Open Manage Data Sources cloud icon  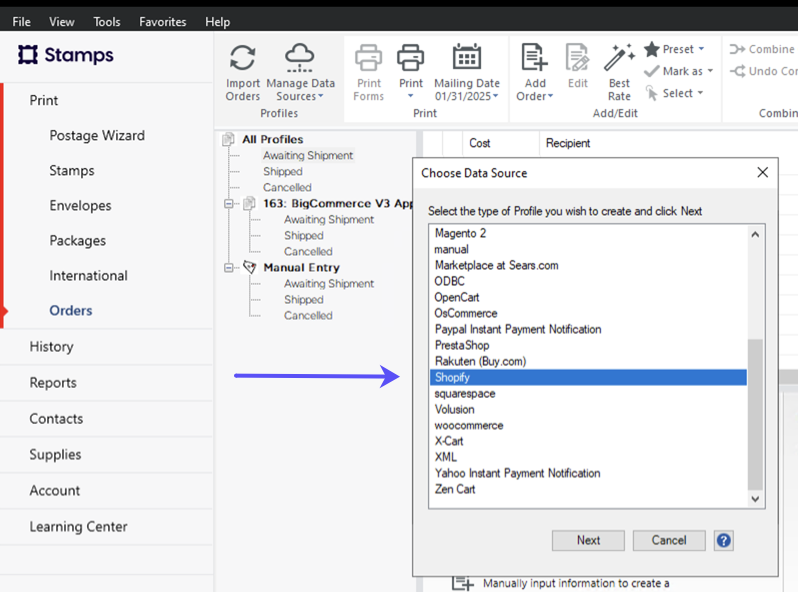coord(299,57)
